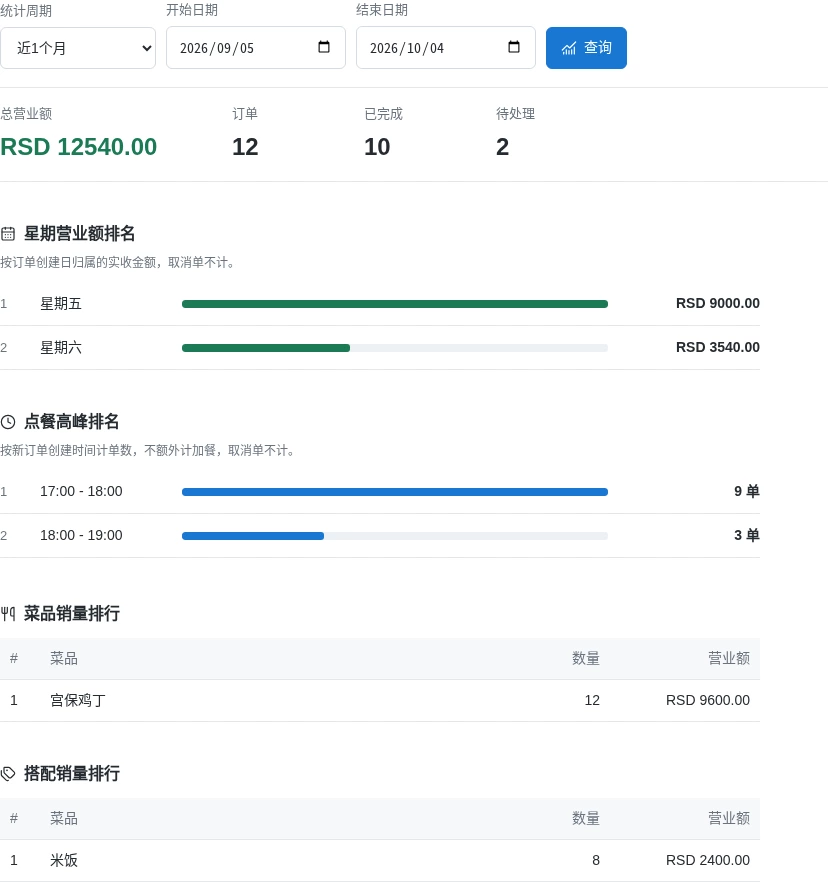Open the calendar picker in the 开始日期 field

pyautogui.click(x=324, y=47)
